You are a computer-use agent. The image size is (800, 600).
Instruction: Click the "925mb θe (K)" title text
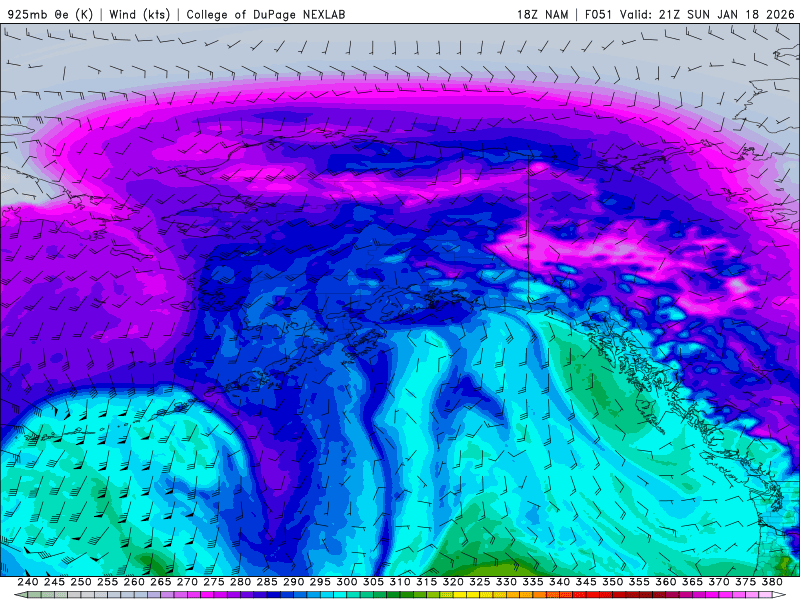tap(50, 14)
